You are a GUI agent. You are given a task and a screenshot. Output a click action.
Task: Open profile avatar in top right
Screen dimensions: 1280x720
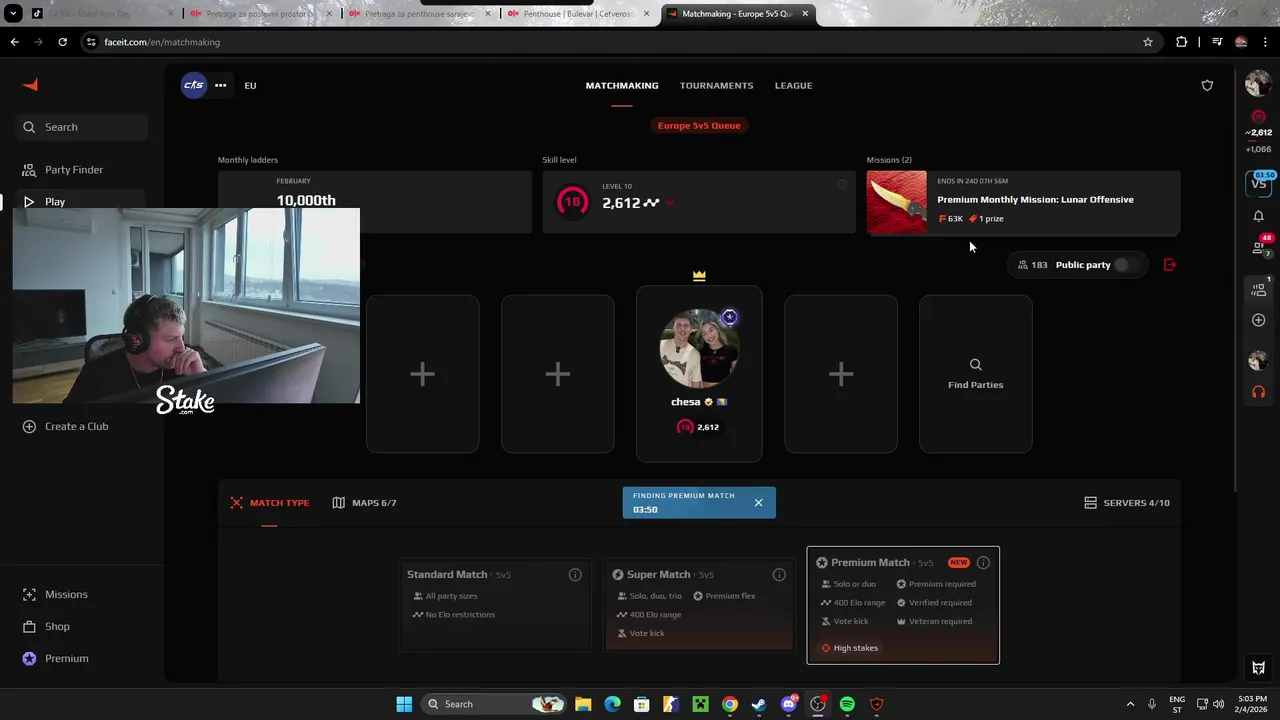tap(1258, 85)
